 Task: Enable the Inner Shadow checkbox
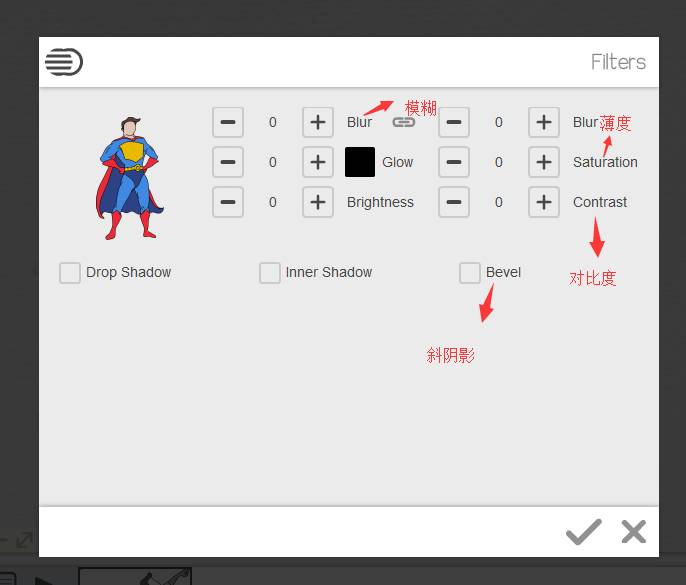[270, 273]
